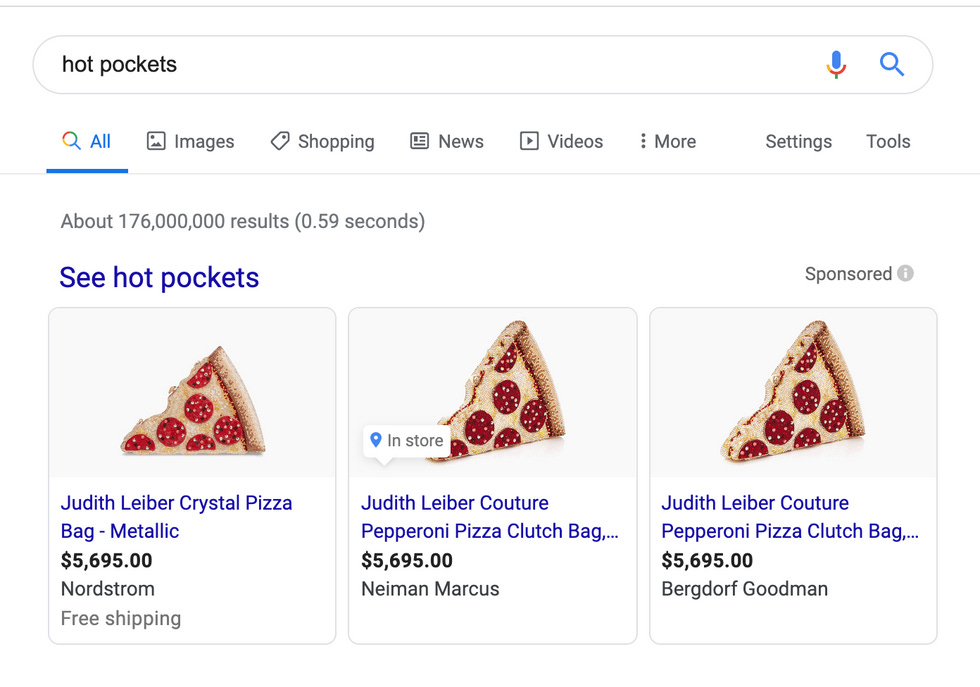Switch to the Videos tab
The width and height of the screenshot is (980, 687).
(561, 141)
